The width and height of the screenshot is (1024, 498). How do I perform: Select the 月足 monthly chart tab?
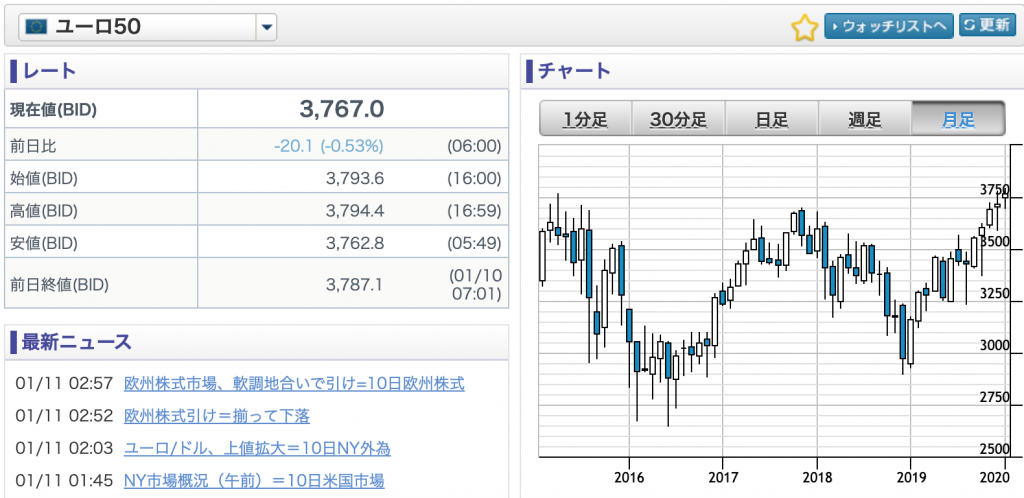pyautogui.click(x=958, y=119)
